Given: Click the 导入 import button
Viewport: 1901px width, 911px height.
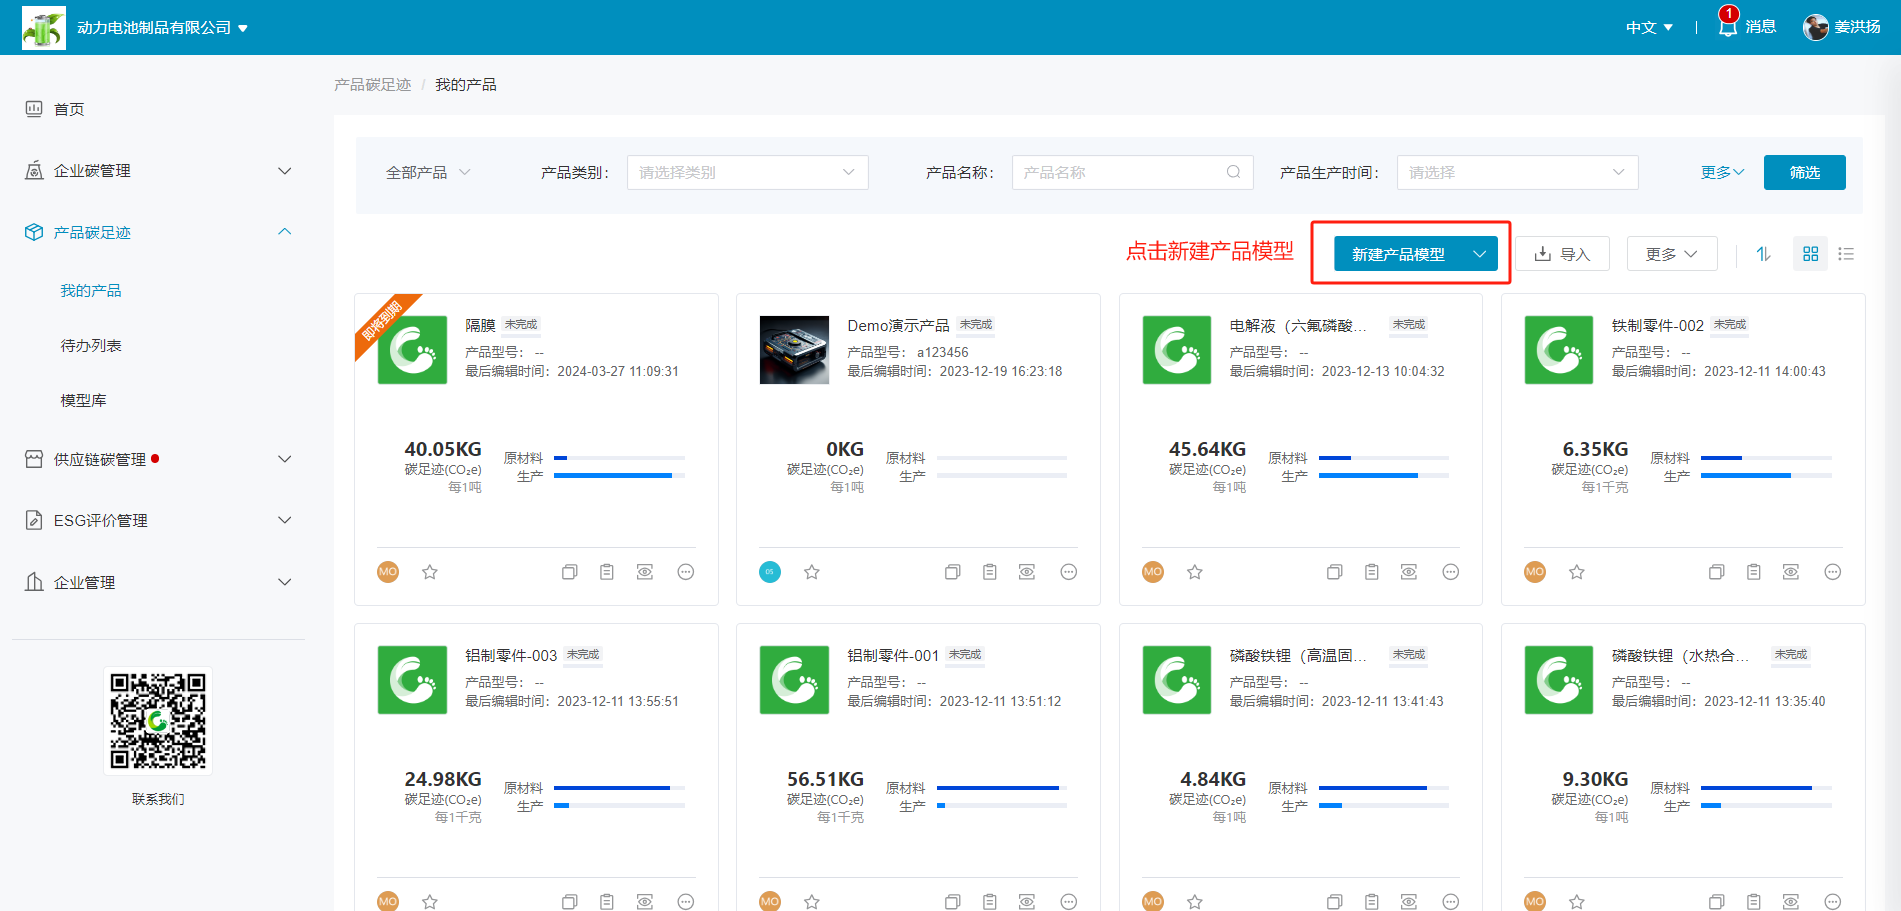Looking at the screenshot, I should (x=1562, y=254).
